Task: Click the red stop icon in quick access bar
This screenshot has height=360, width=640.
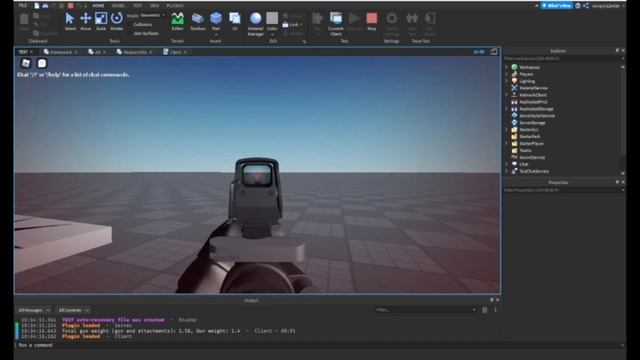Action: click(70, 6)
